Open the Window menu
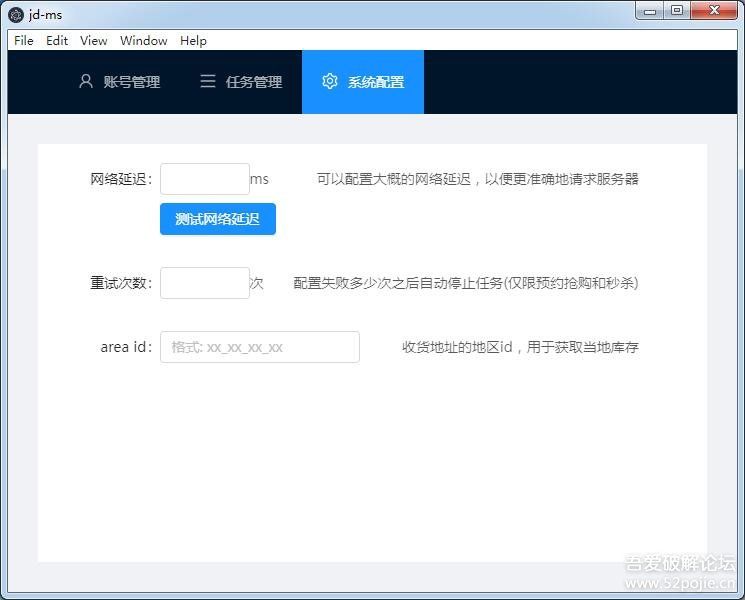 pyautogui.click(x=144, y=41)
